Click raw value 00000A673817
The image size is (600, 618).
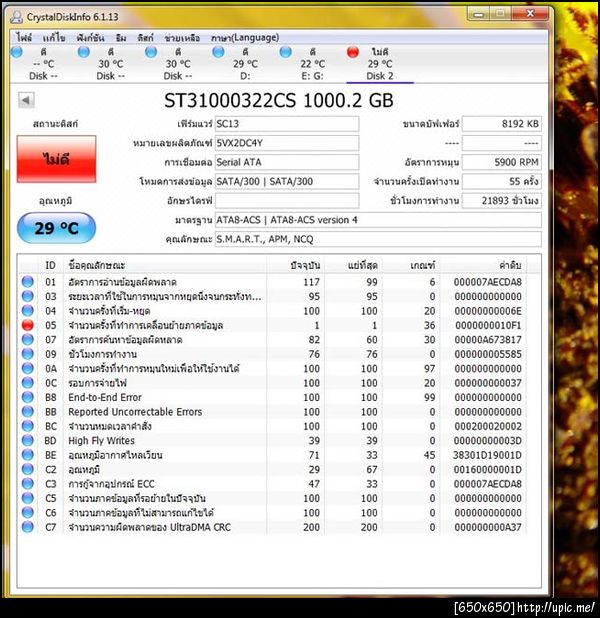488,339
